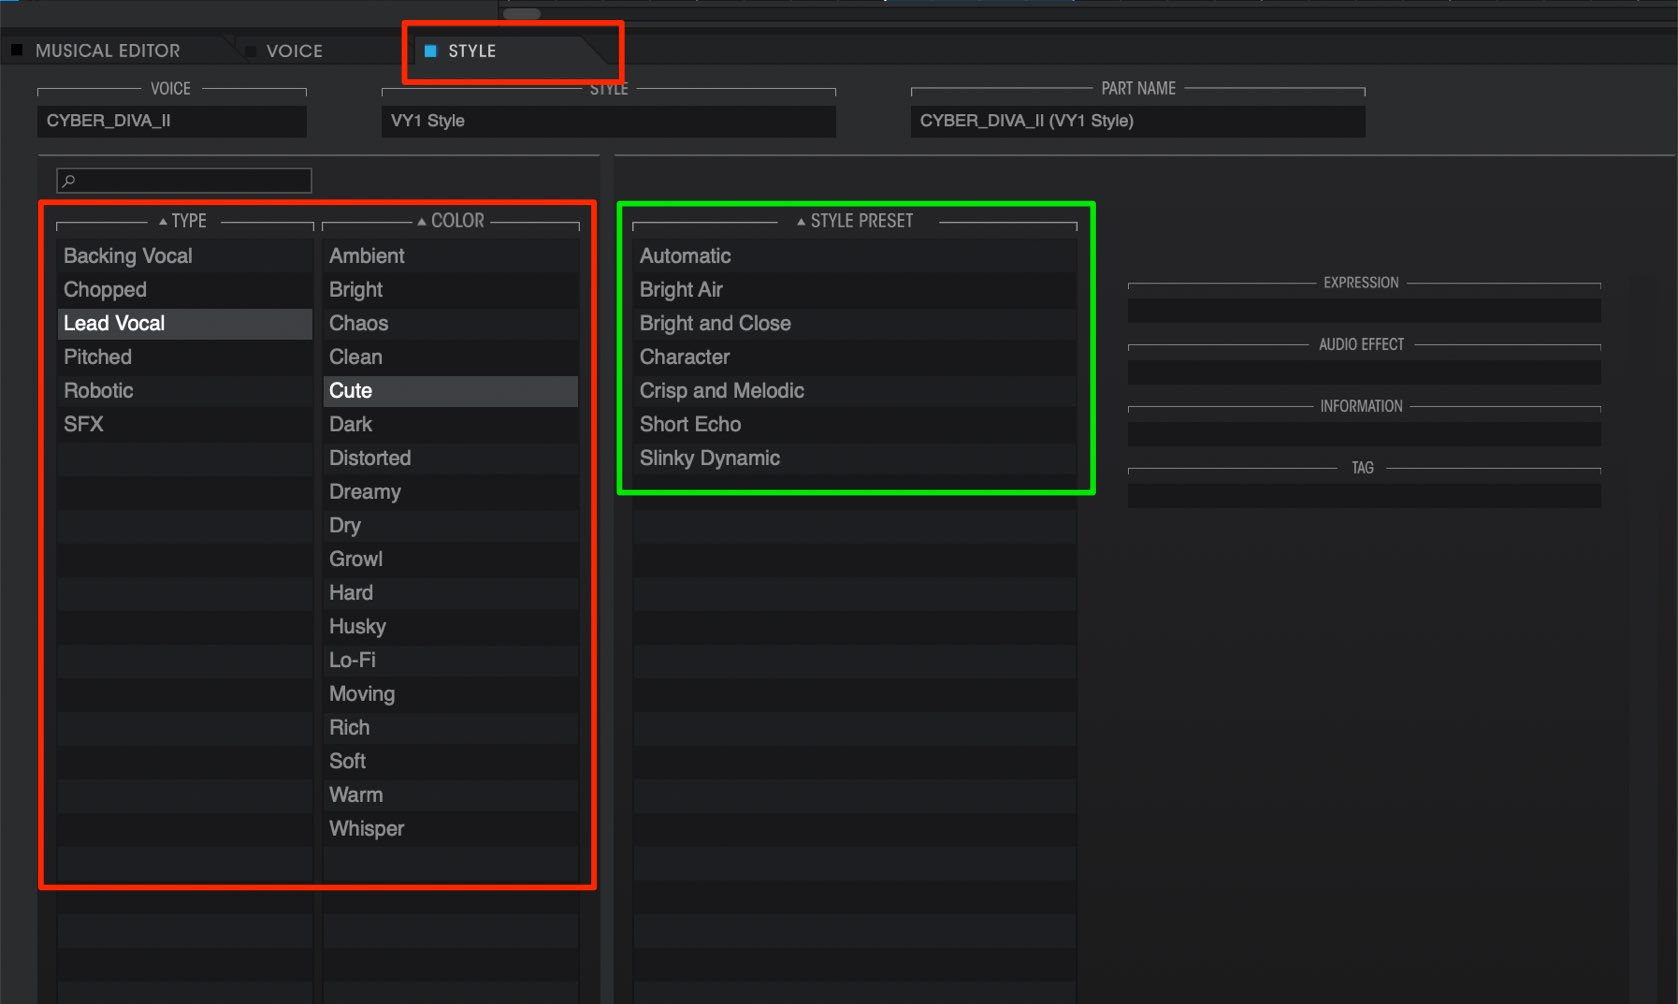Focus the style search field
Viewport: 1678px width, 1004px height.
coord(184,180)
